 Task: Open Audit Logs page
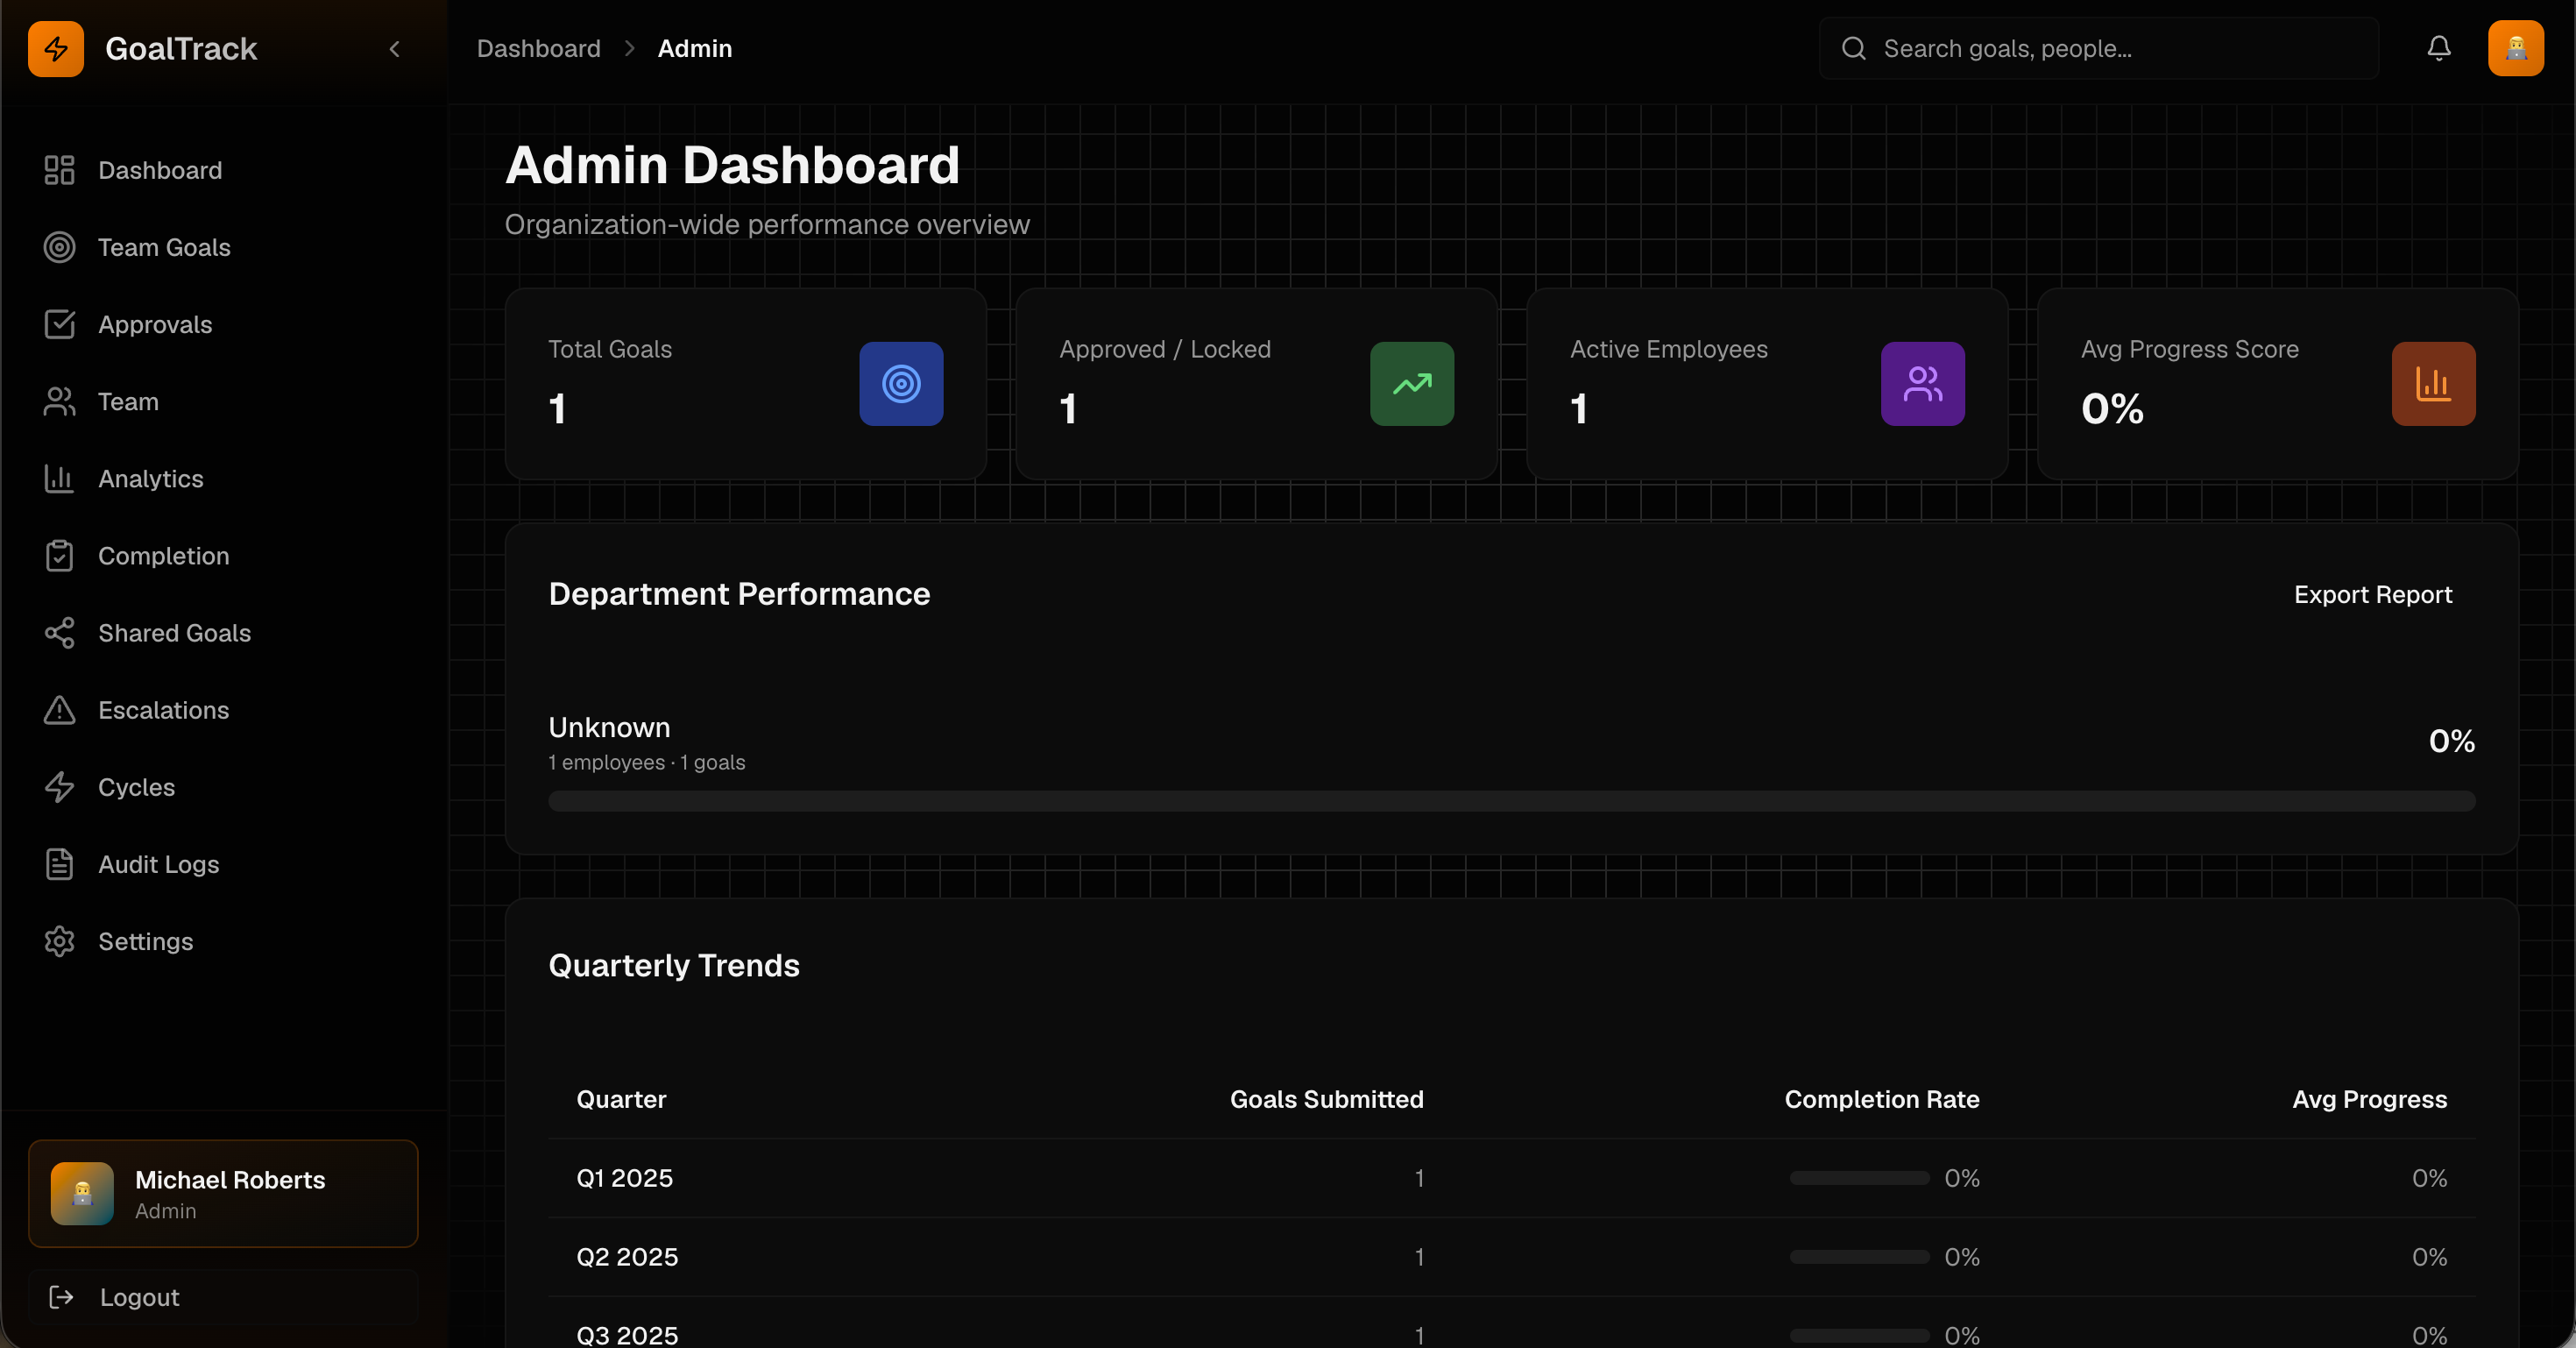[223, 863]
